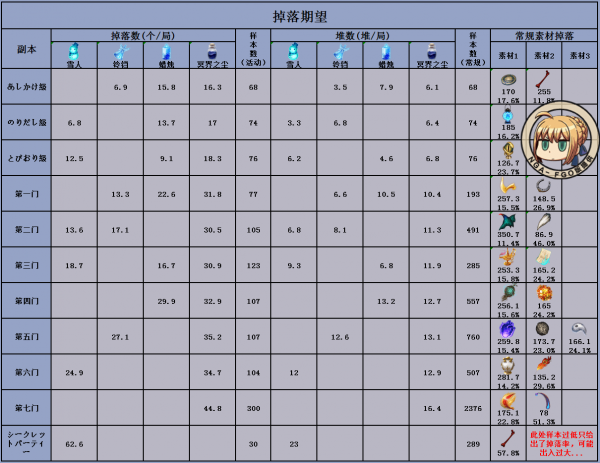Click the 760 sample count in 第五门 row
600x463 pixels.
[473, 337]
